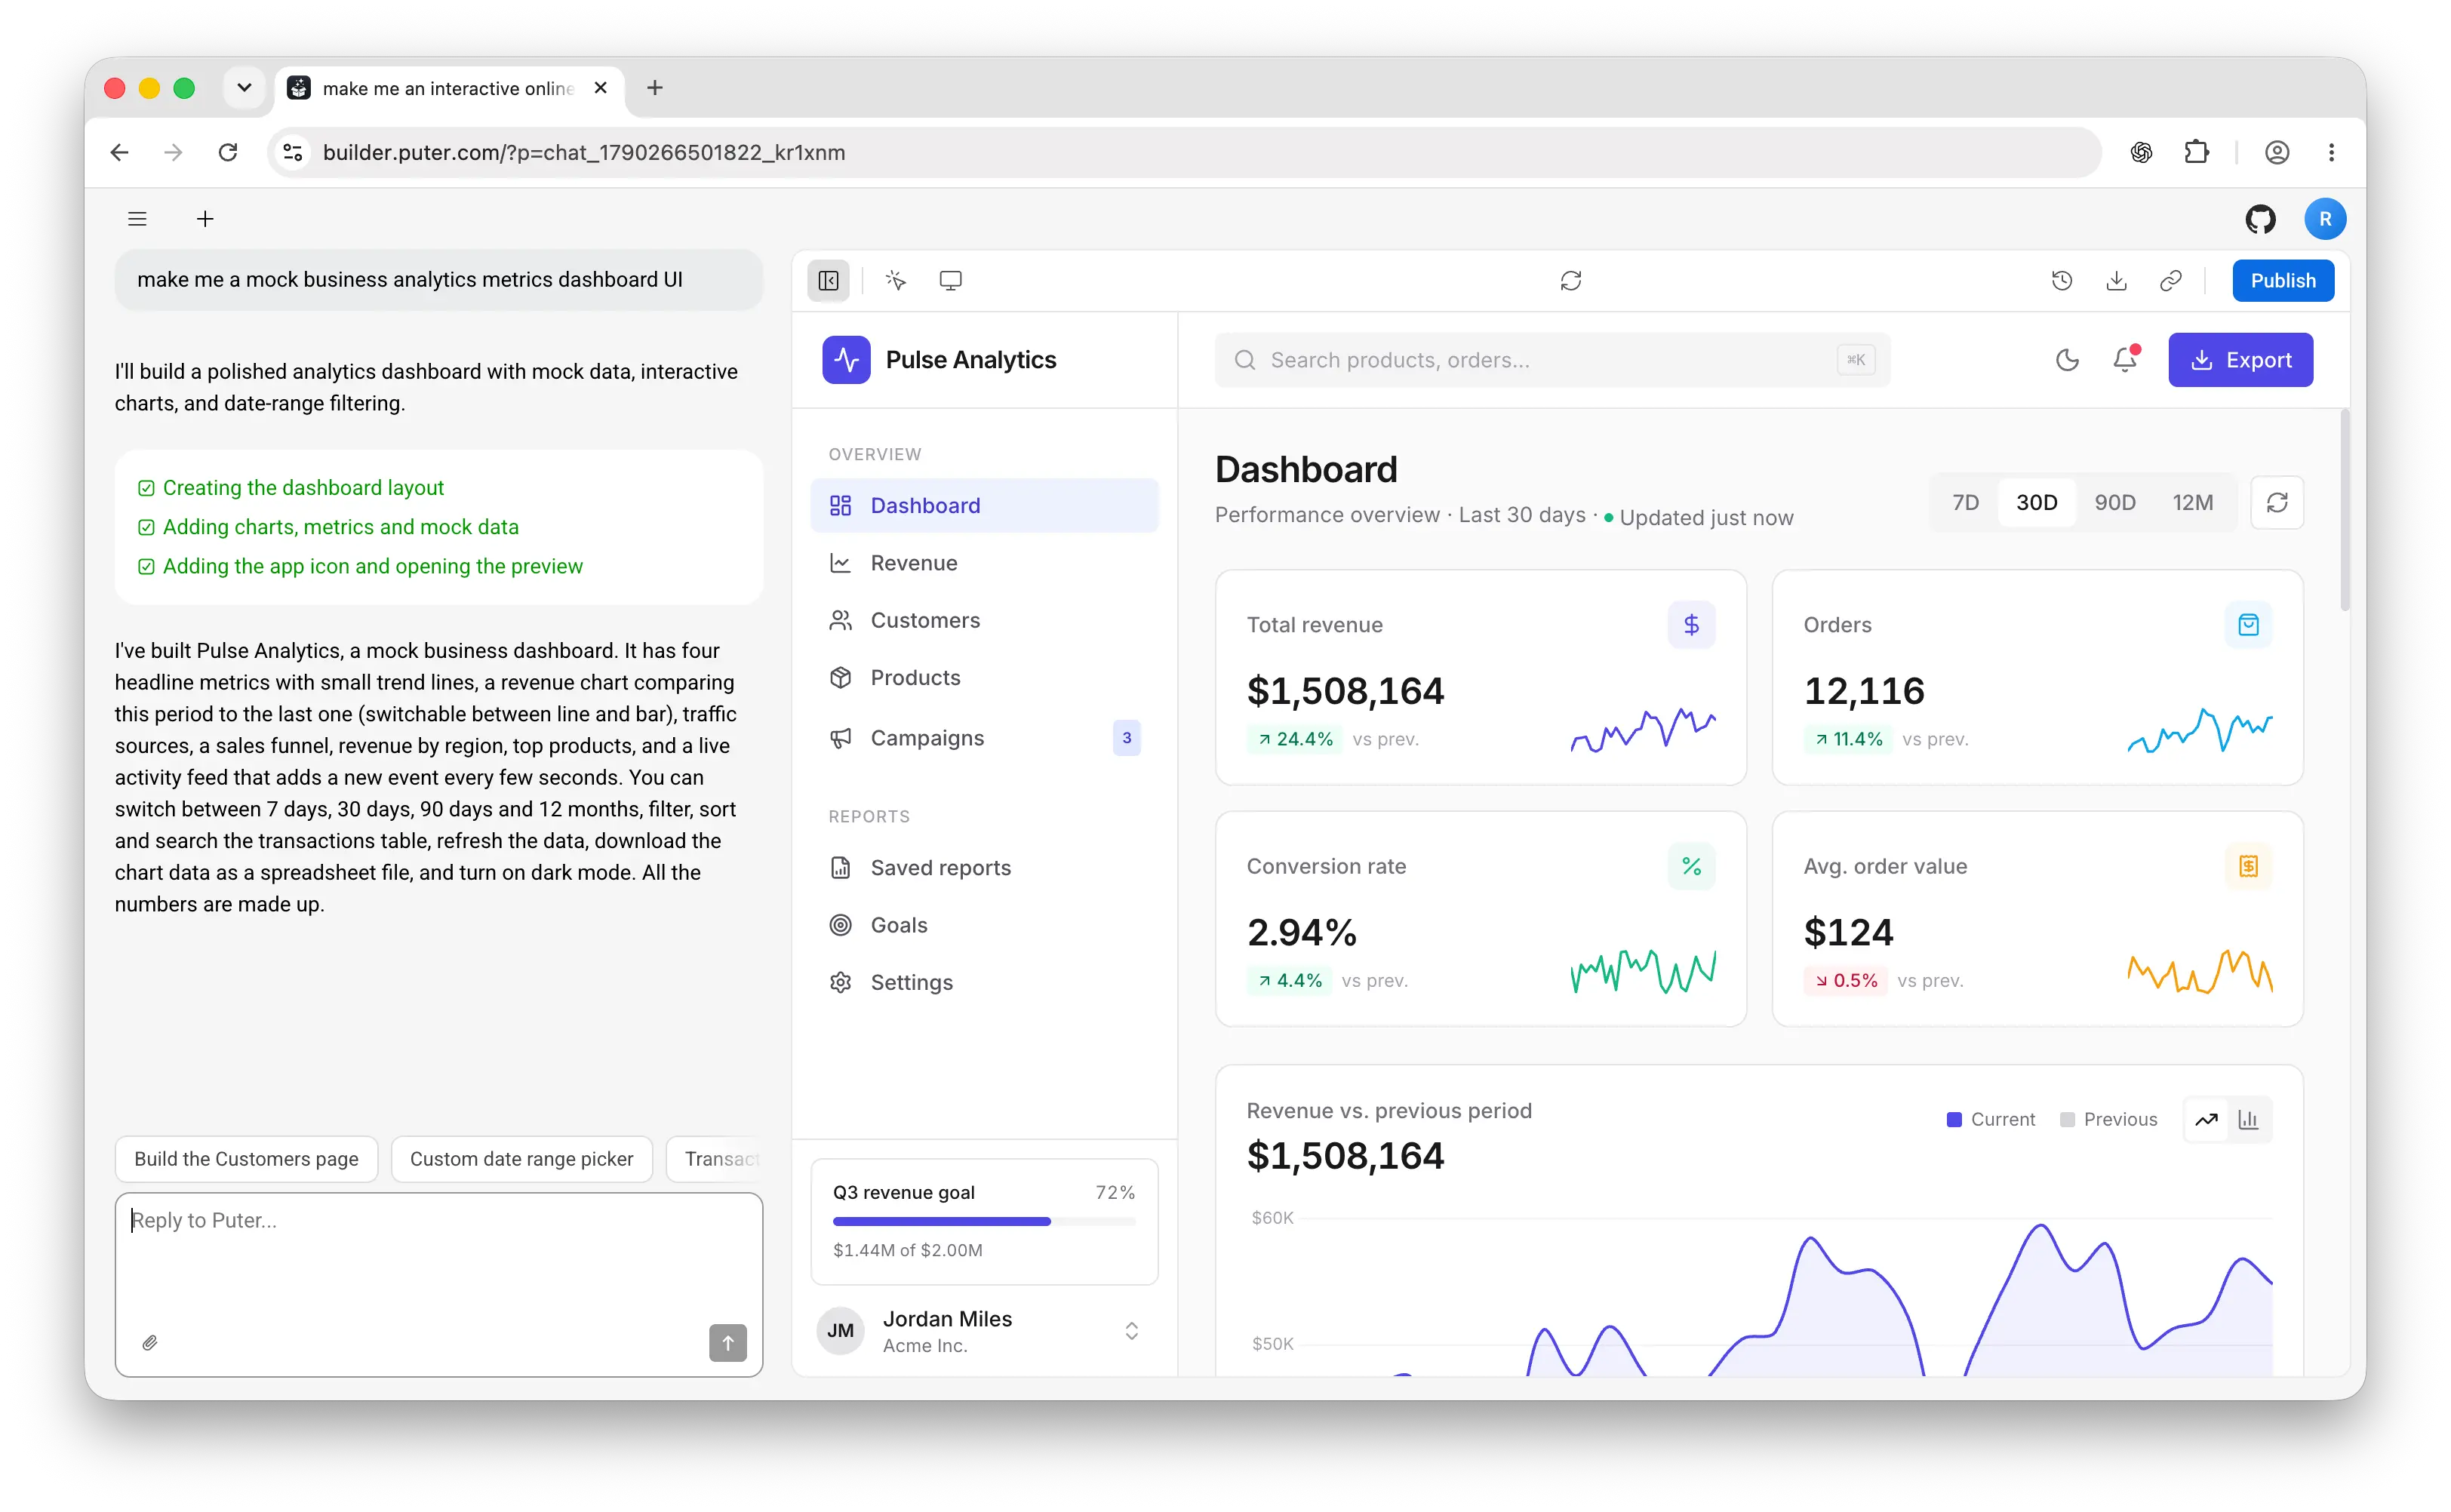The image size is (2451, 1512).
Task: Activate the element selector cursor tool
Action: [896, 280]
